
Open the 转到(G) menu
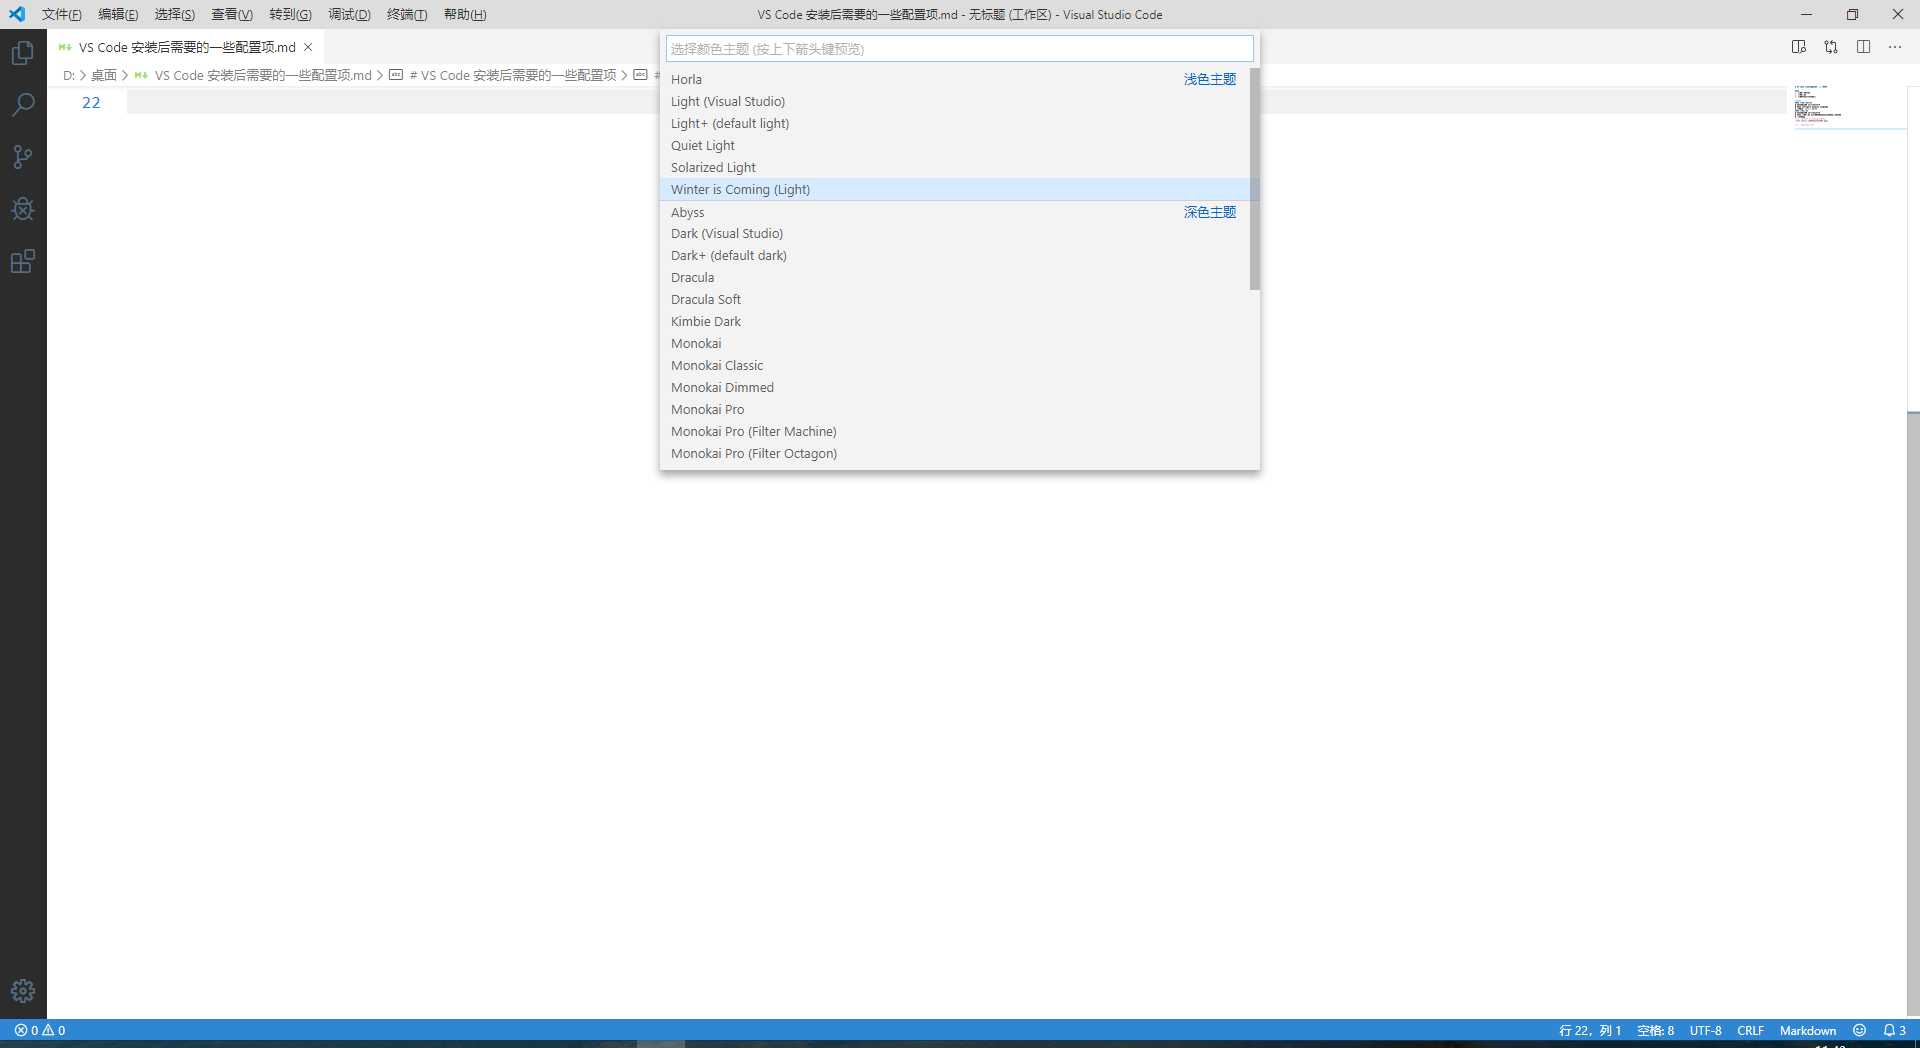pos(290,14)
